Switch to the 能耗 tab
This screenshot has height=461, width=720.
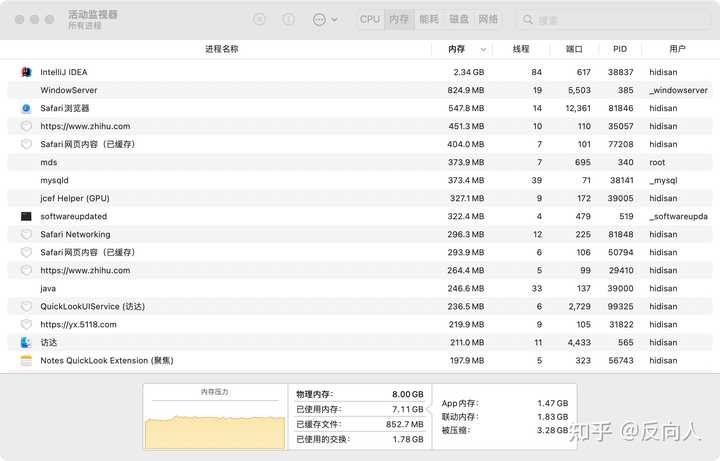coord(429,19)
